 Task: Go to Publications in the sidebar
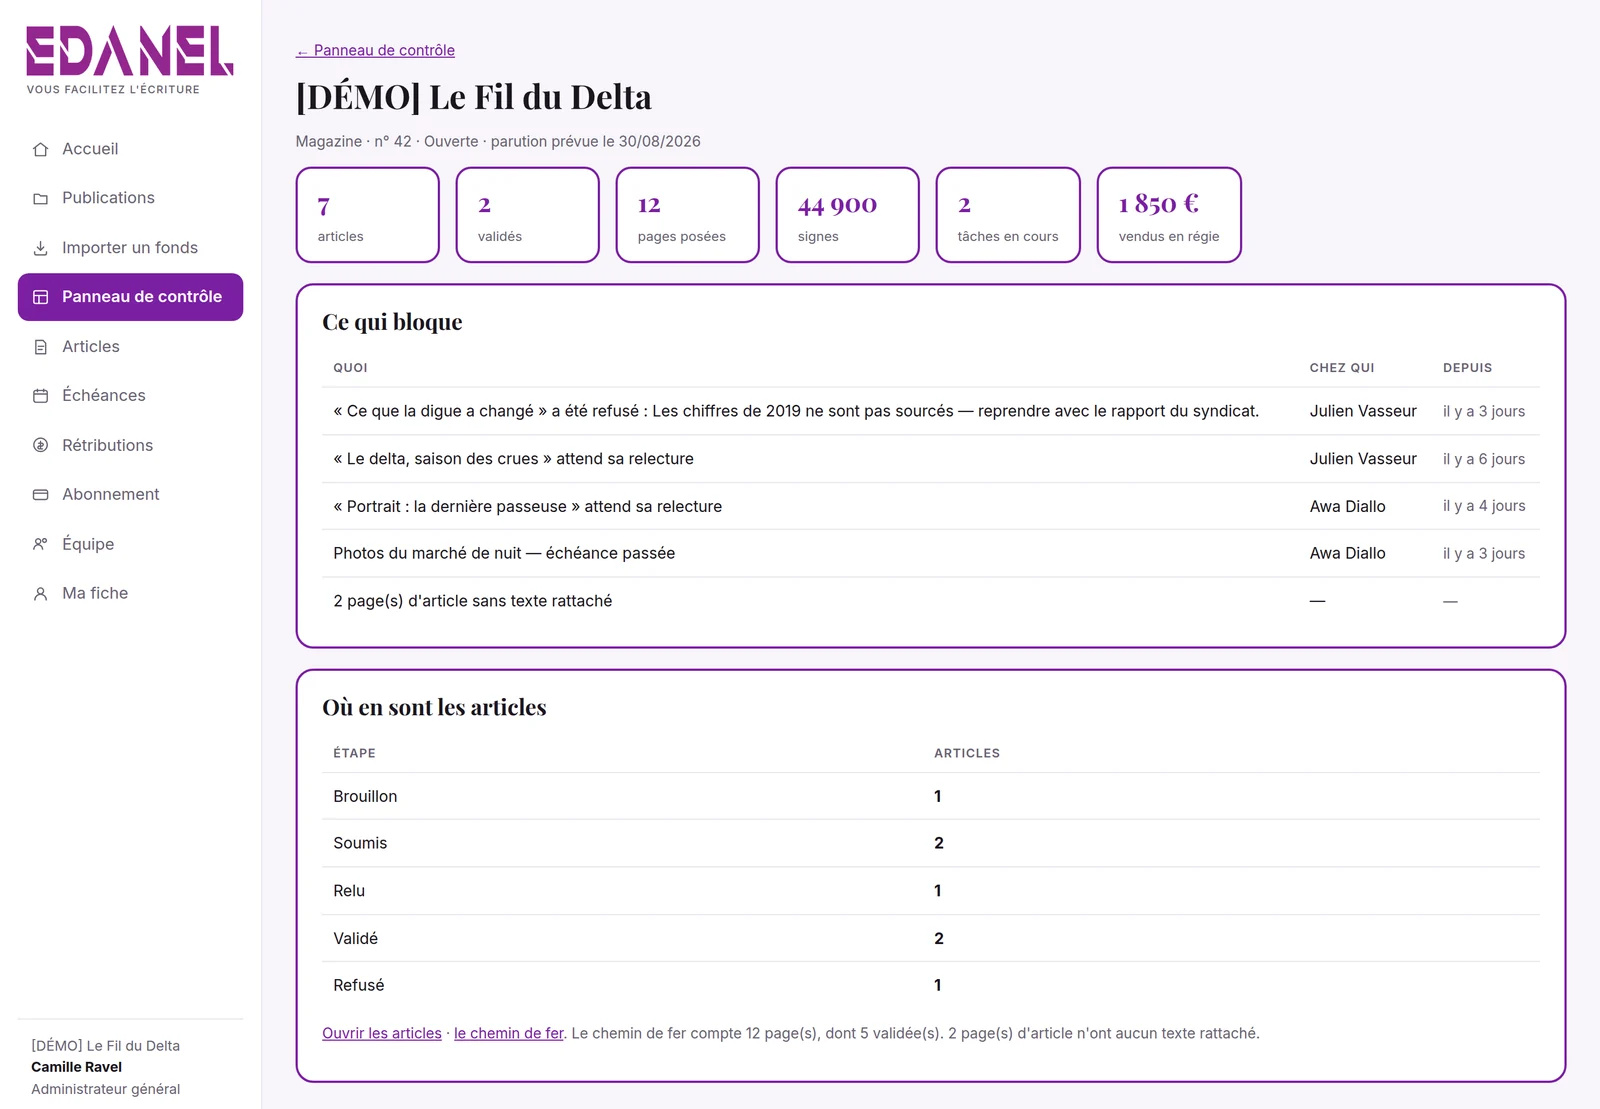(x=130, y=198)
